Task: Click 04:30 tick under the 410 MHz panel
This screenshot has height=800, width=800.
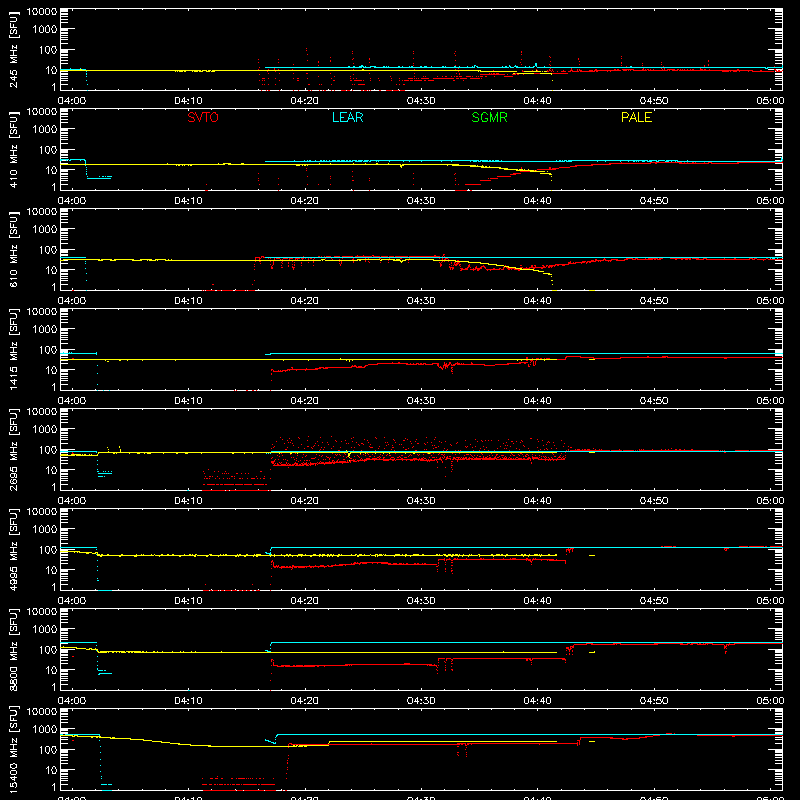Action: pos(421,201)
